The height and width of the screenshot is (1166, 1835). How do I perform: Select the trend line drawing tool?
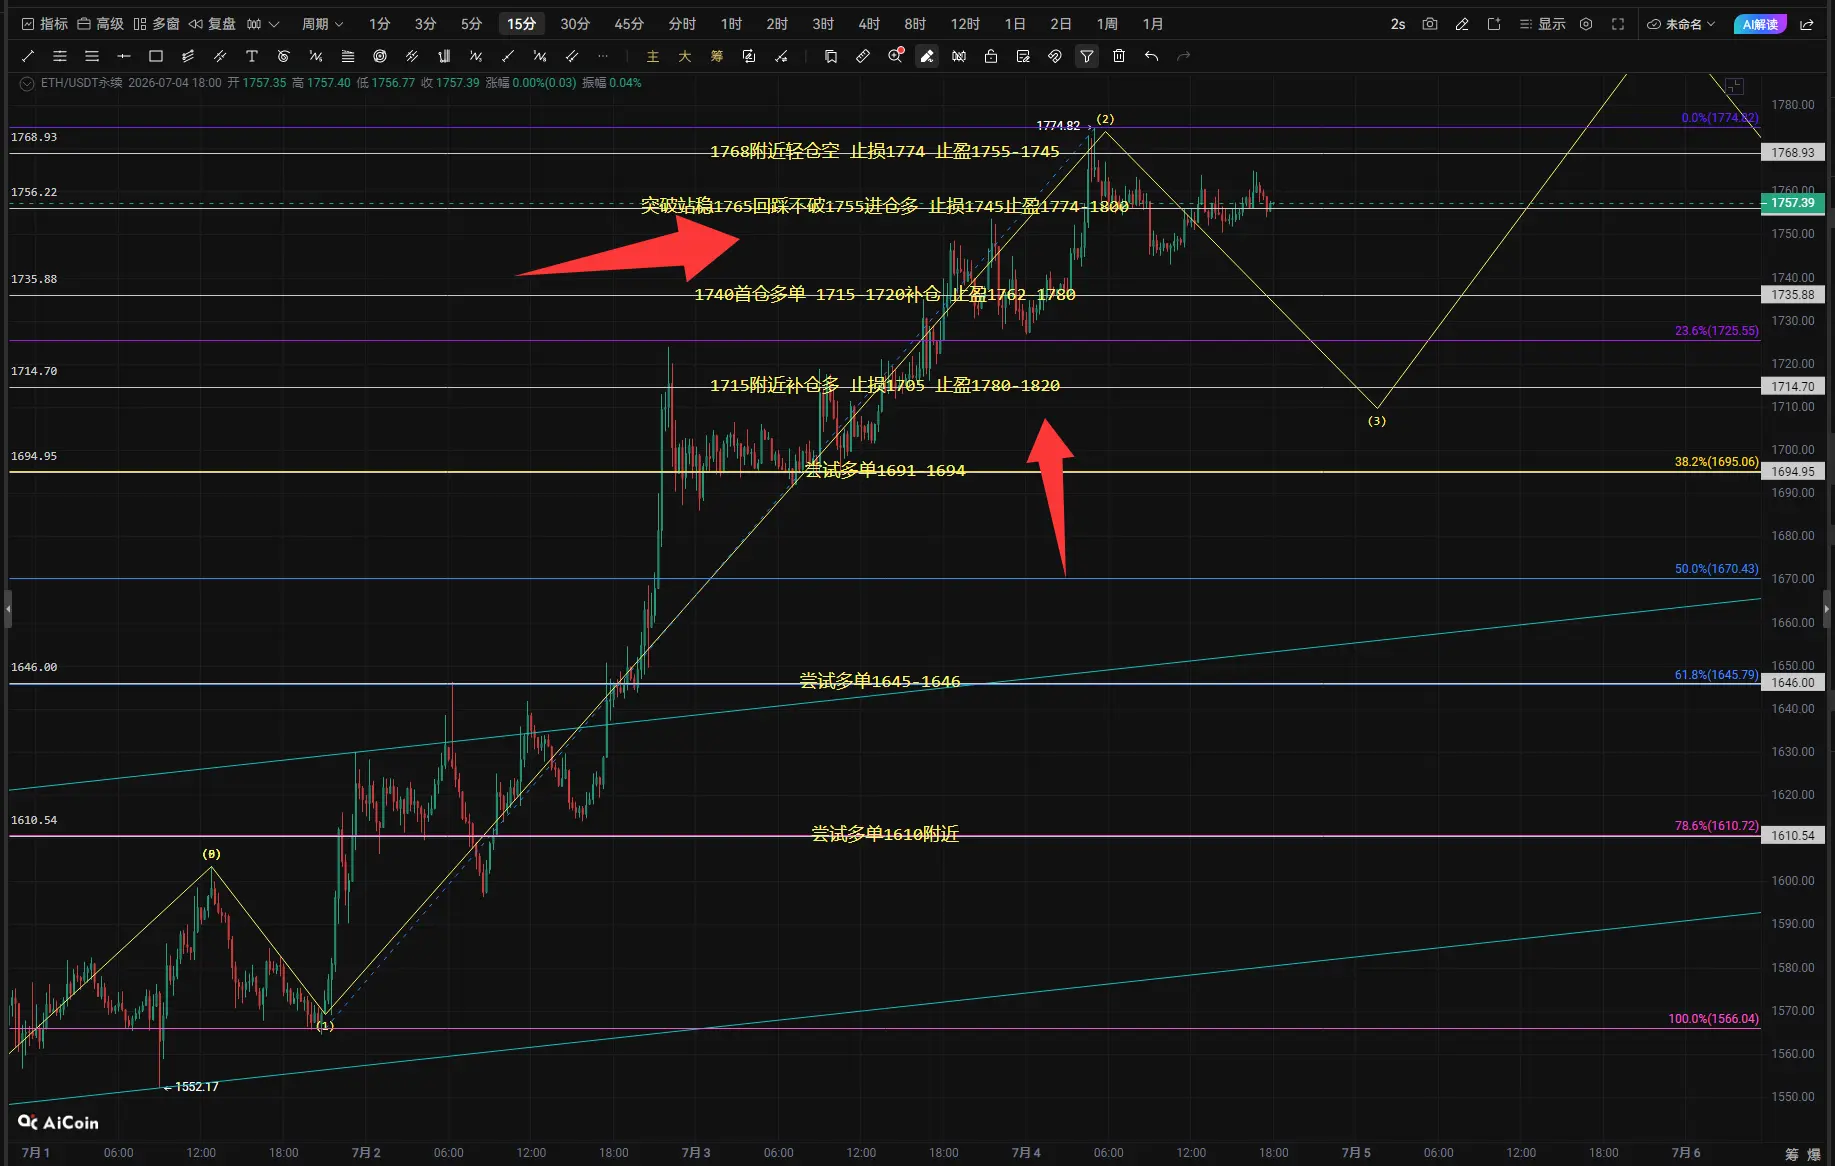28,56
